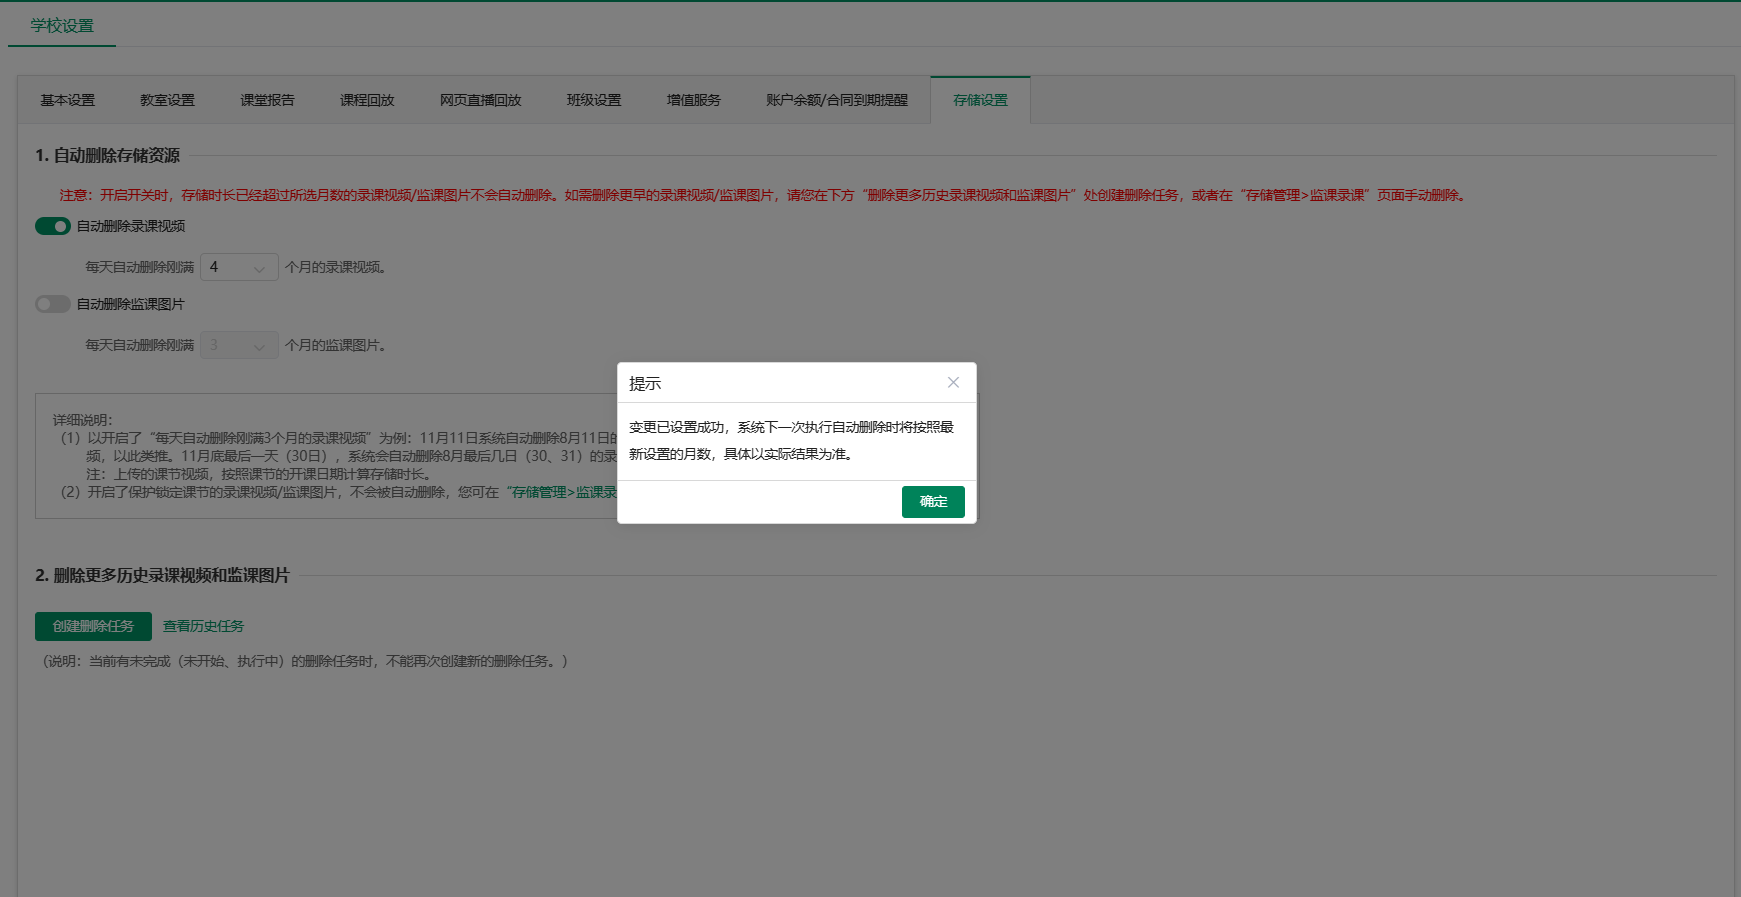The height and width of the screenshot is (897, 1741).
Task: Open the 增值服务 tab
Action: point(694,100)
